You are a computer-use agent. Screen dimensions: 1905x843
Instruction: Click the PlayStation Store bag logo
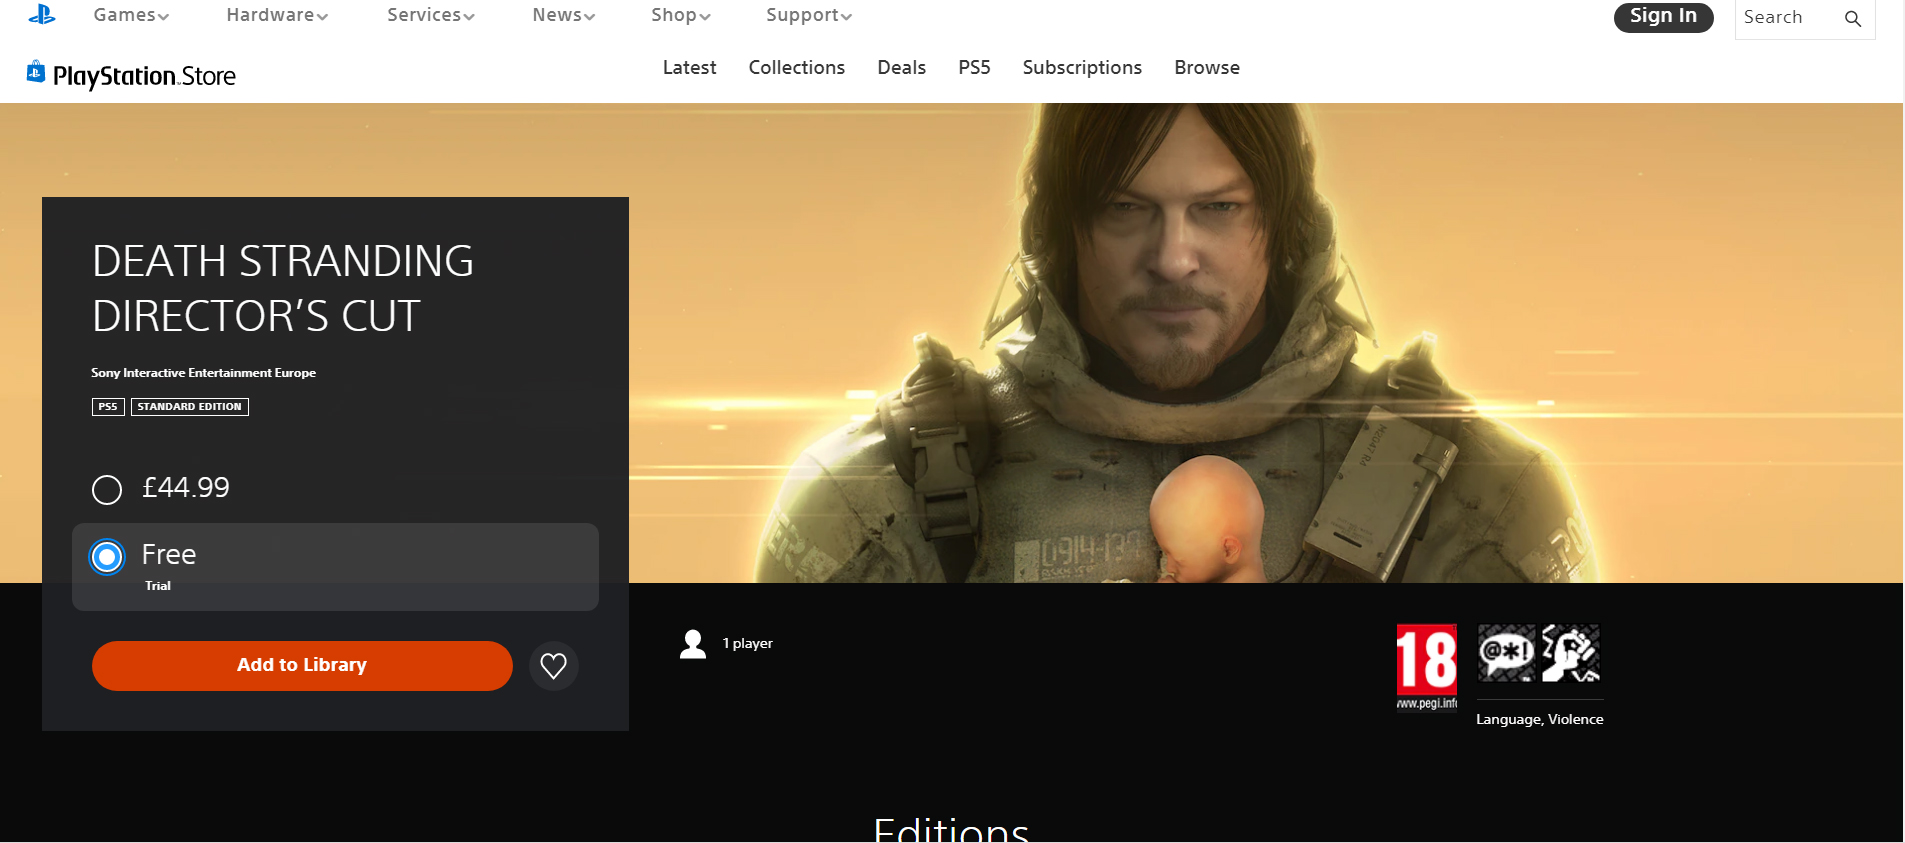click(36, 72)
